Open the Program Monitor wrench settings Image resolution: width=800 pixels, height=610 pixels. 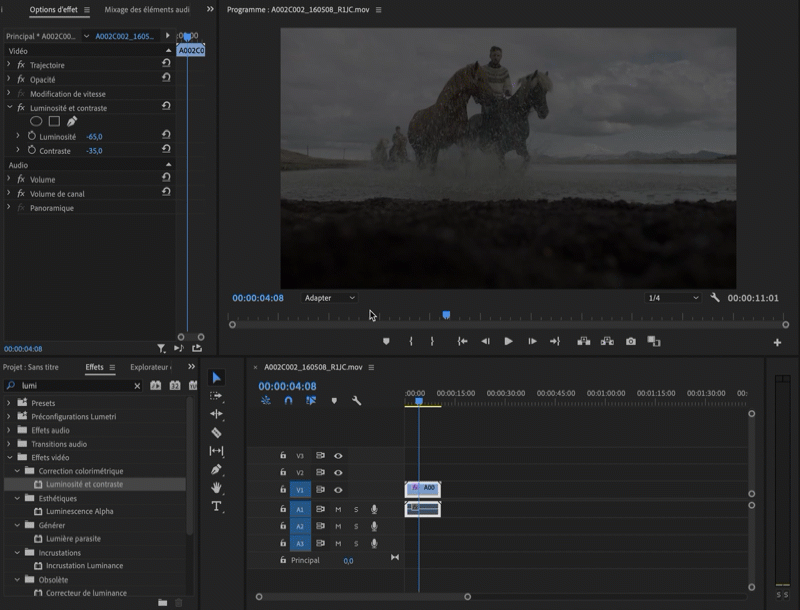click(715, 298)
